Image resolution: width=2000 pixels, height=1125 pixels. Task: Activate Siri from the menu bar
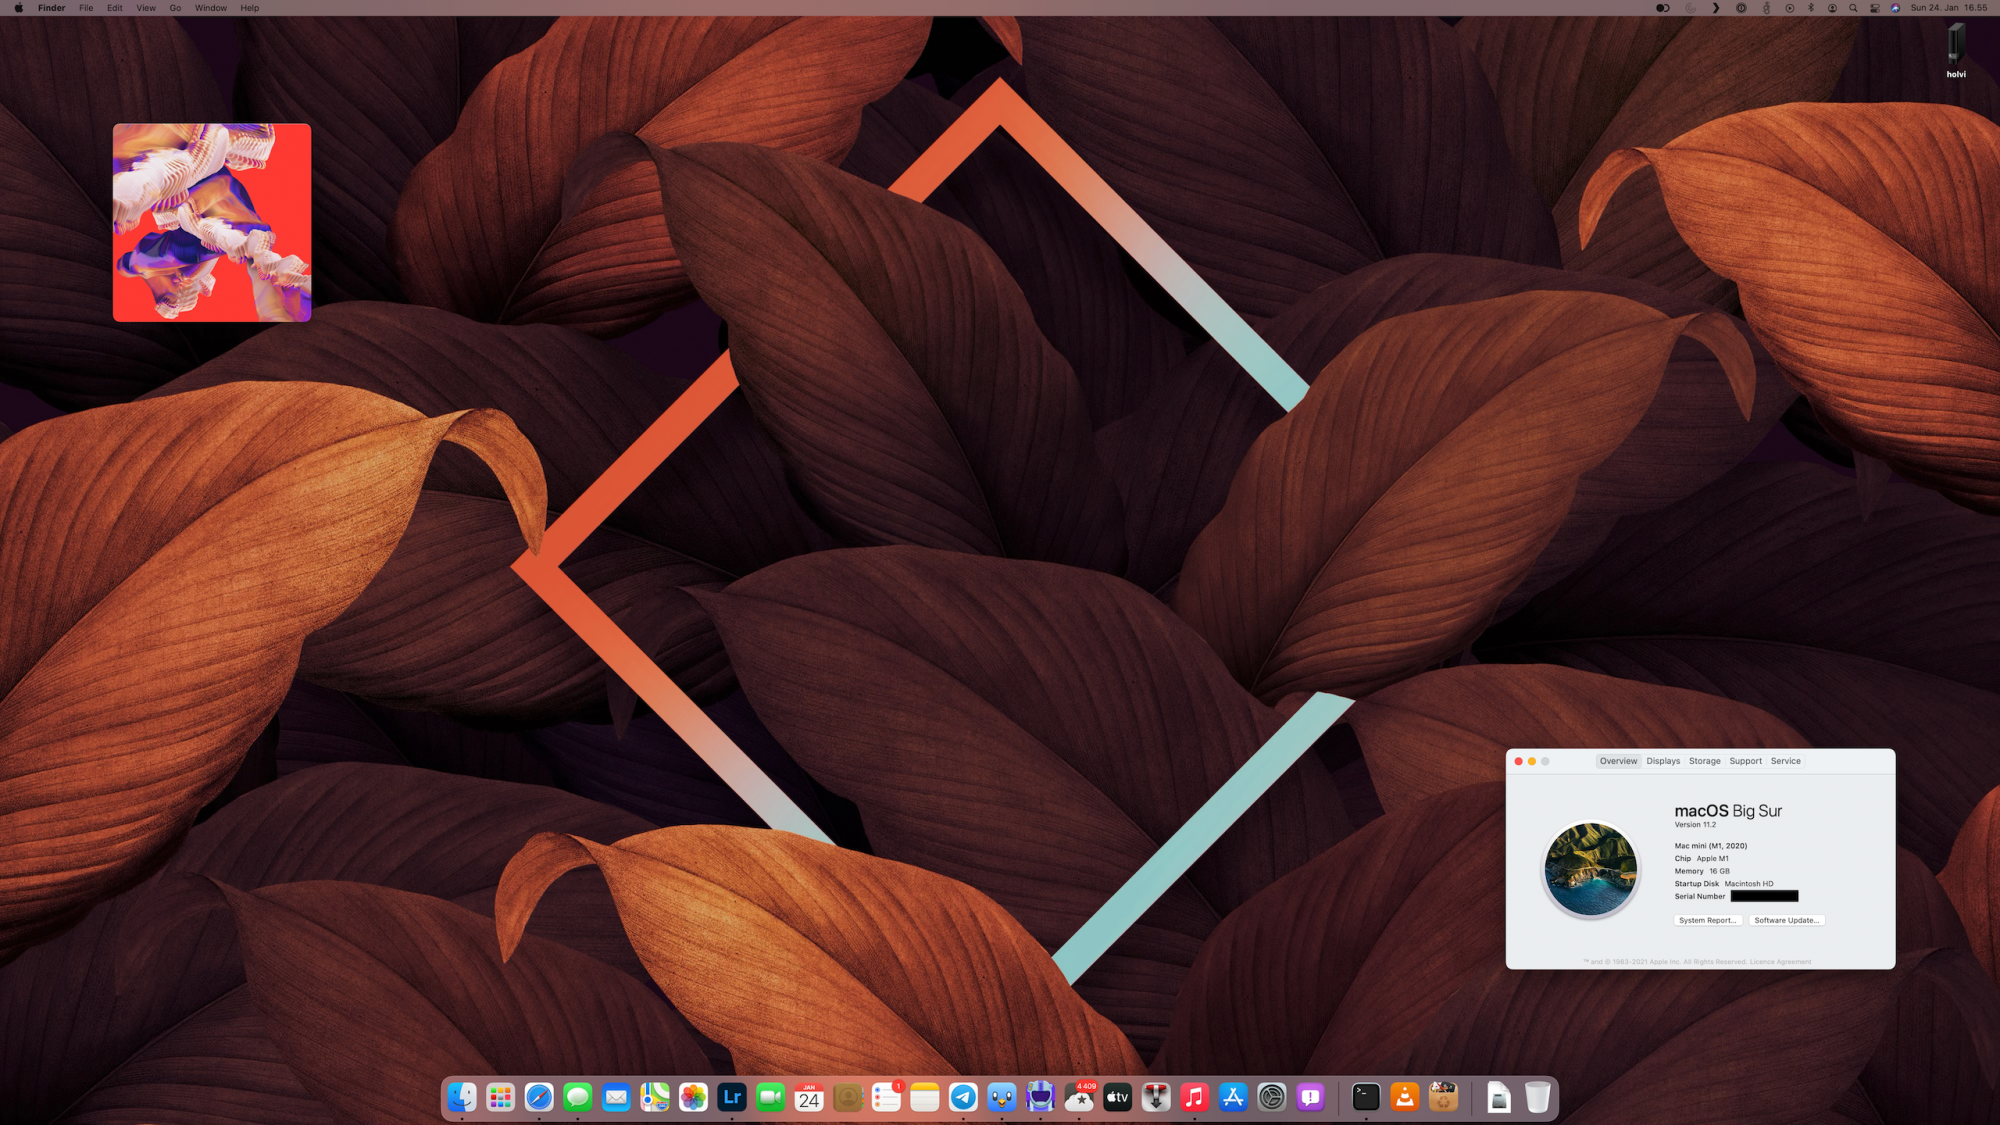click(x=1895, y=8)
